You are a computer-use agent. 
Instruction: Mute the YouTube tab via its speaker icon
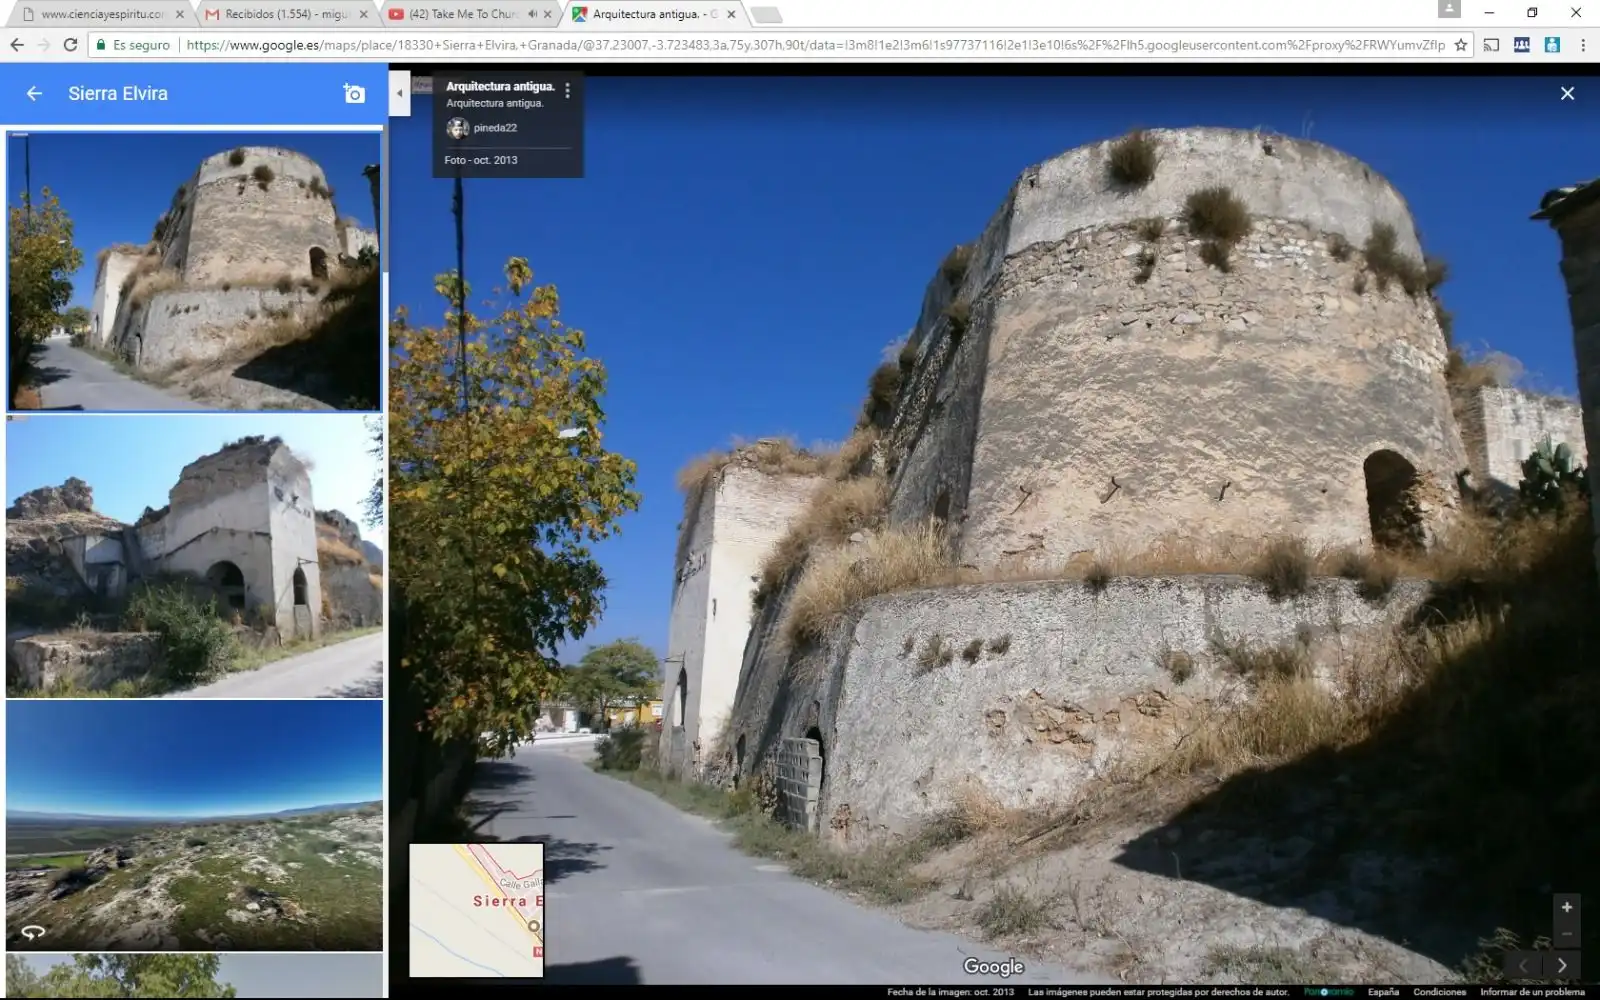532,14
